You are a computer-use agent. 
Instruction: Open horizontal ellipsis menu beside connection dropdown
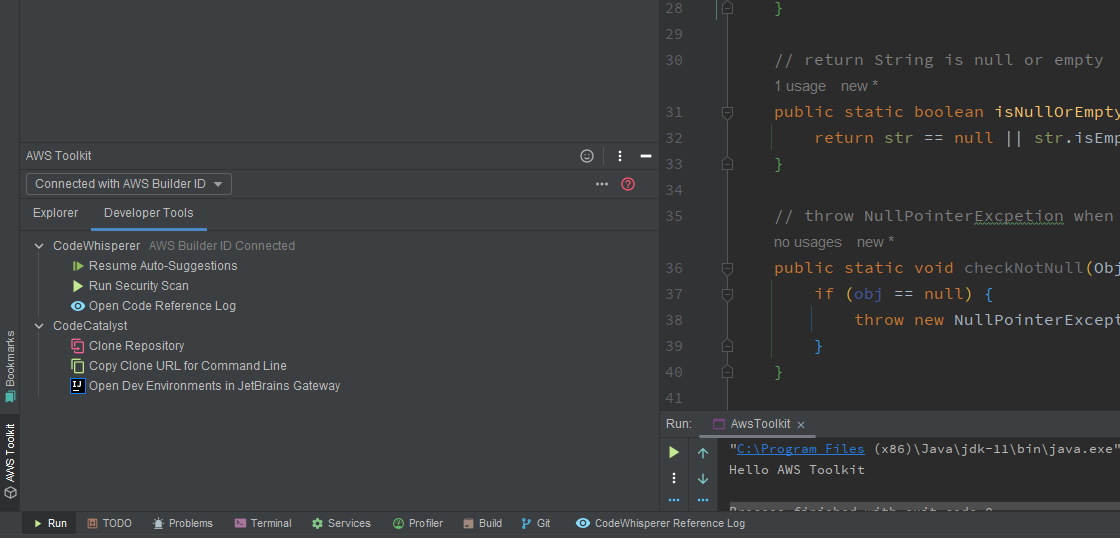coord(602,184)
